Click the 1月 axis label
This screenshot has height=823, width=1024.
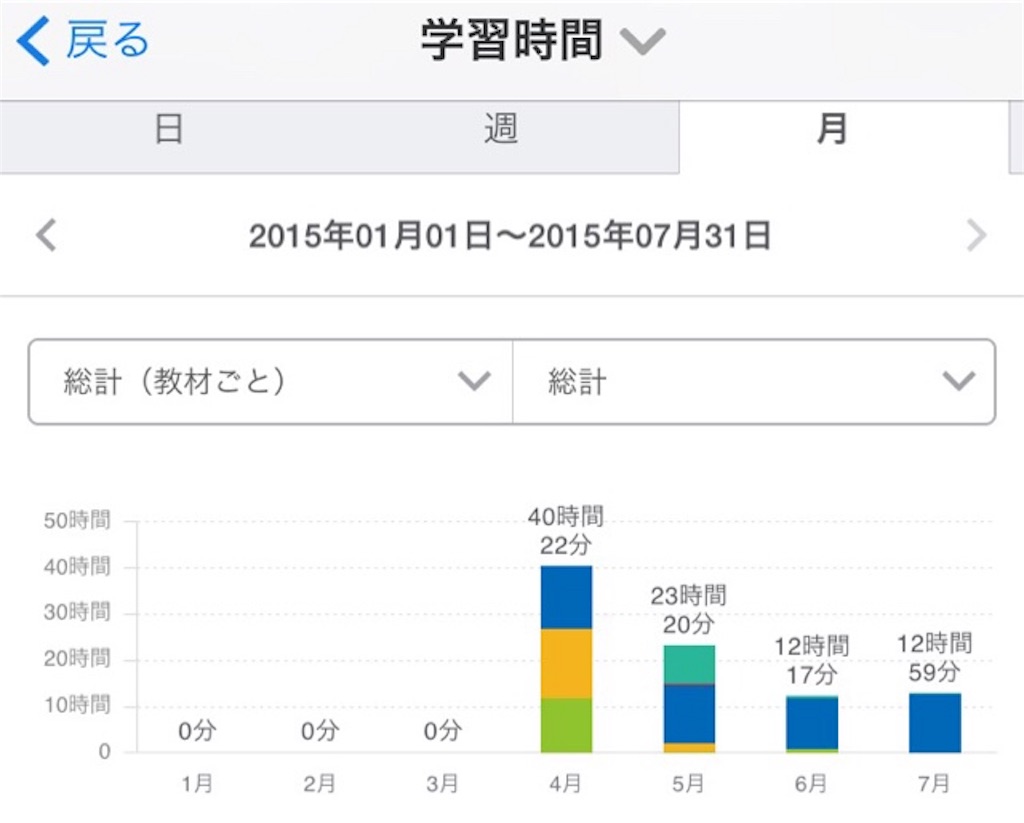(x=197, y=783)
